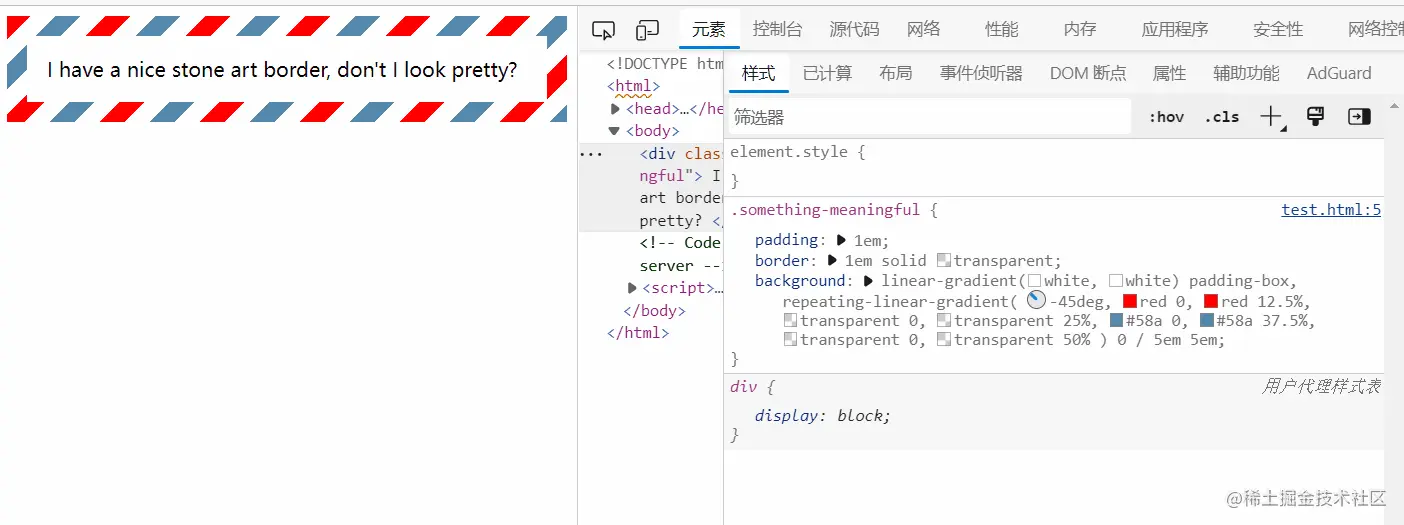Select the 属性 sub-tab
This screenshot has height=525, width=1404.
(1169, 73)
